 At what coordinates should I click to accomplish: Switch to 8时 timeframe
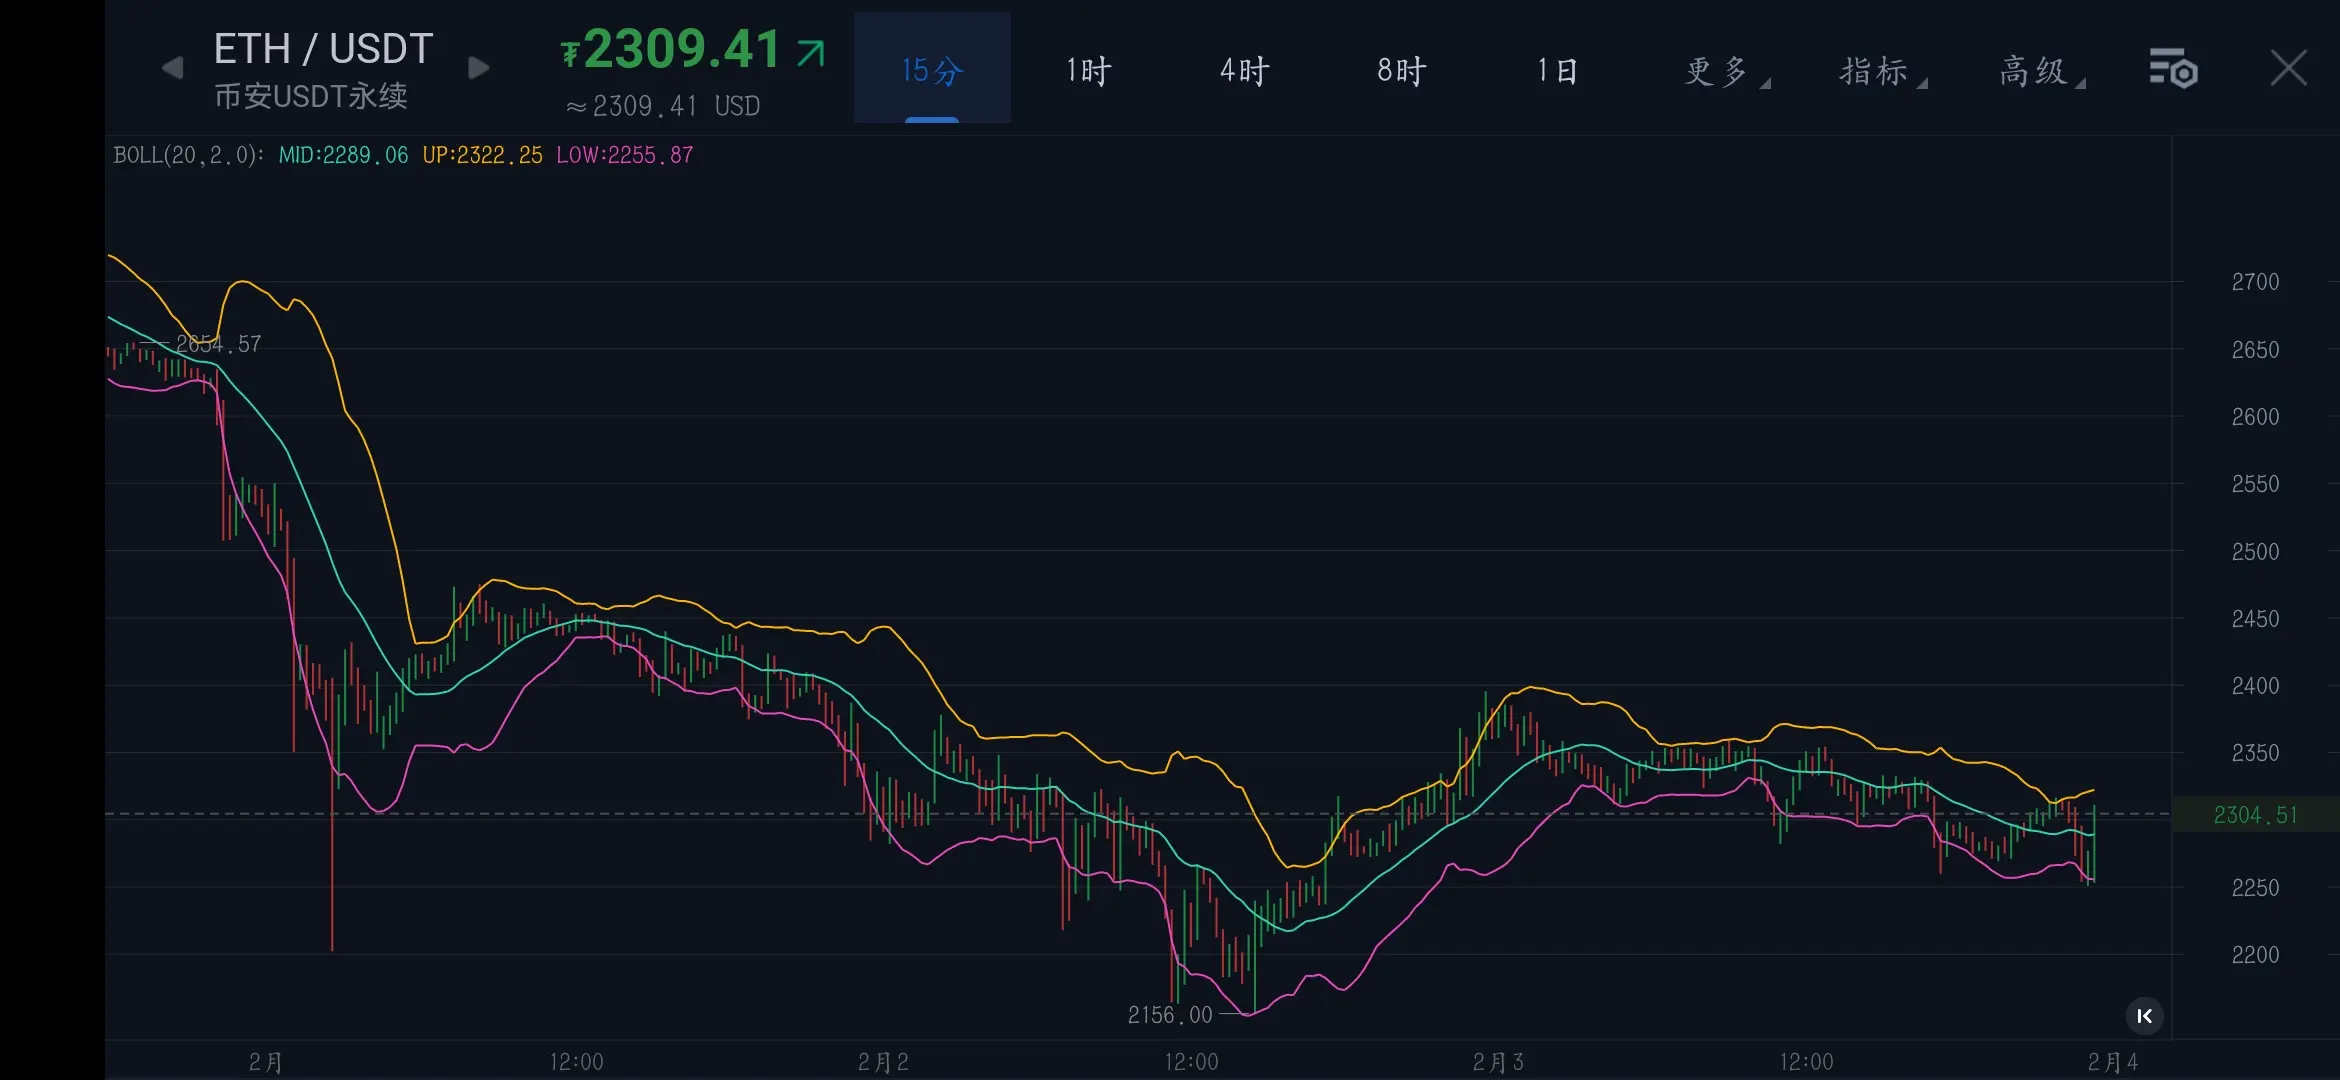[x=1401, y=70]
